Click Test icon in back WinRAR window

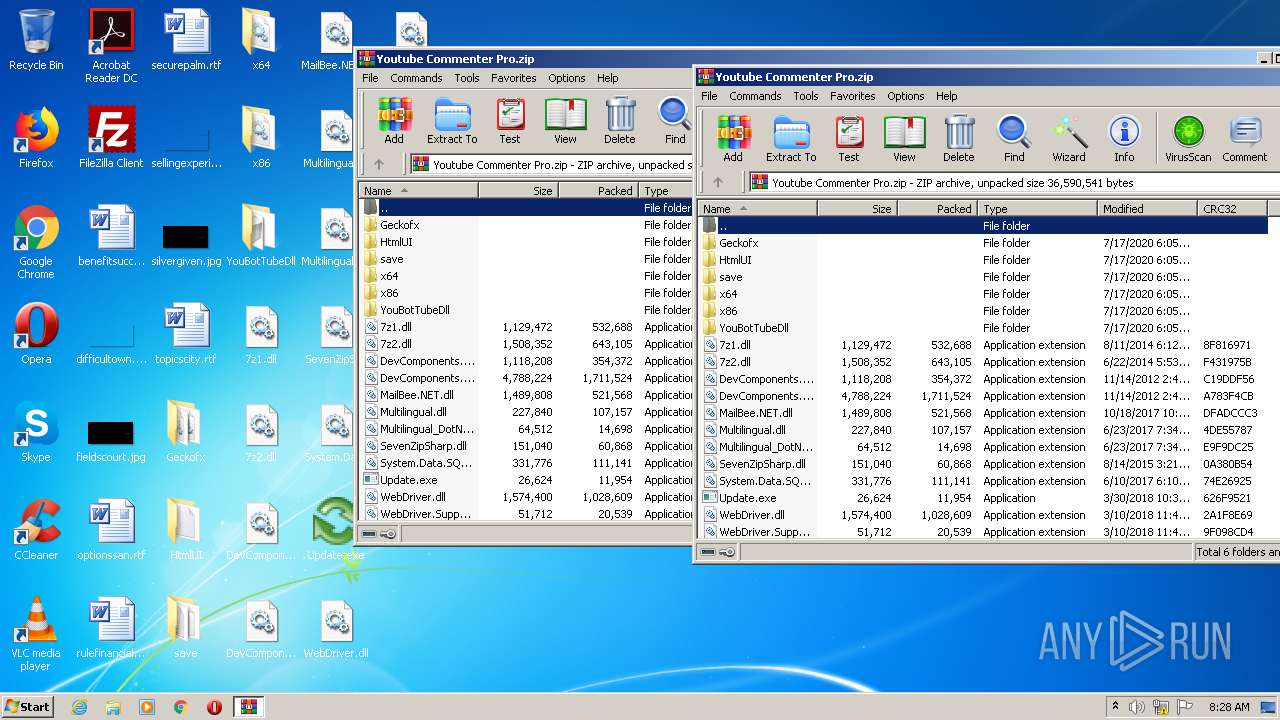pyautogui.click(x=510, y=120)
